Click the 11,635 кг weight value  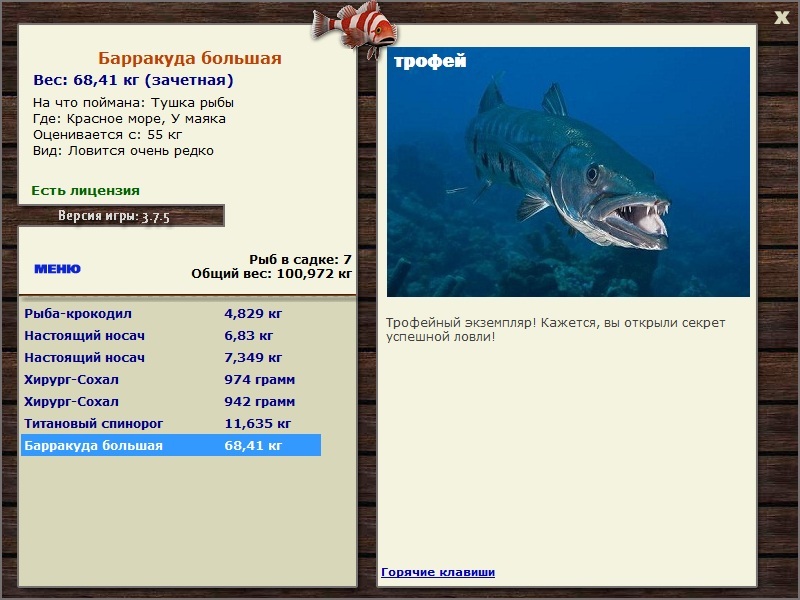click(x=258, y=423)
